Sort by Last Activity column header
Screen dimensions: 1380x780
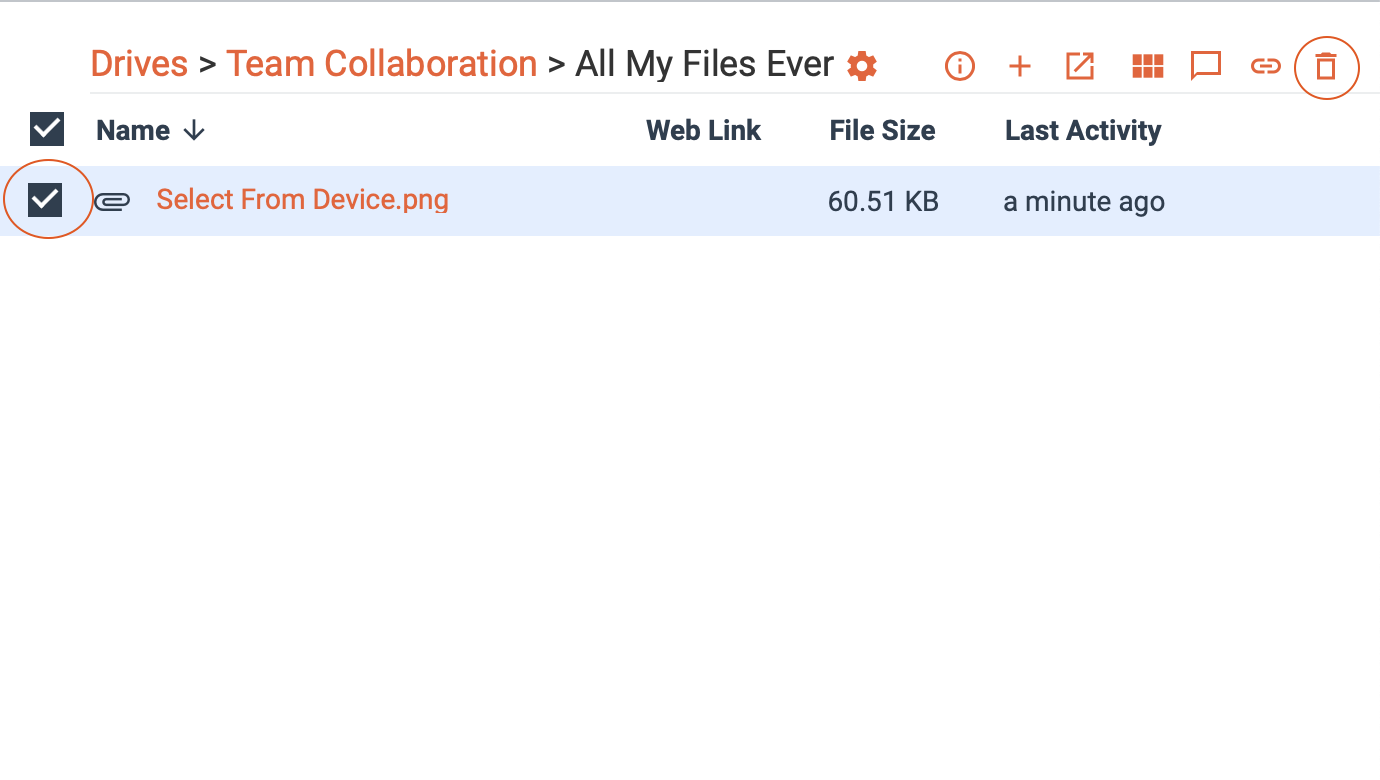click(1083, 131)
